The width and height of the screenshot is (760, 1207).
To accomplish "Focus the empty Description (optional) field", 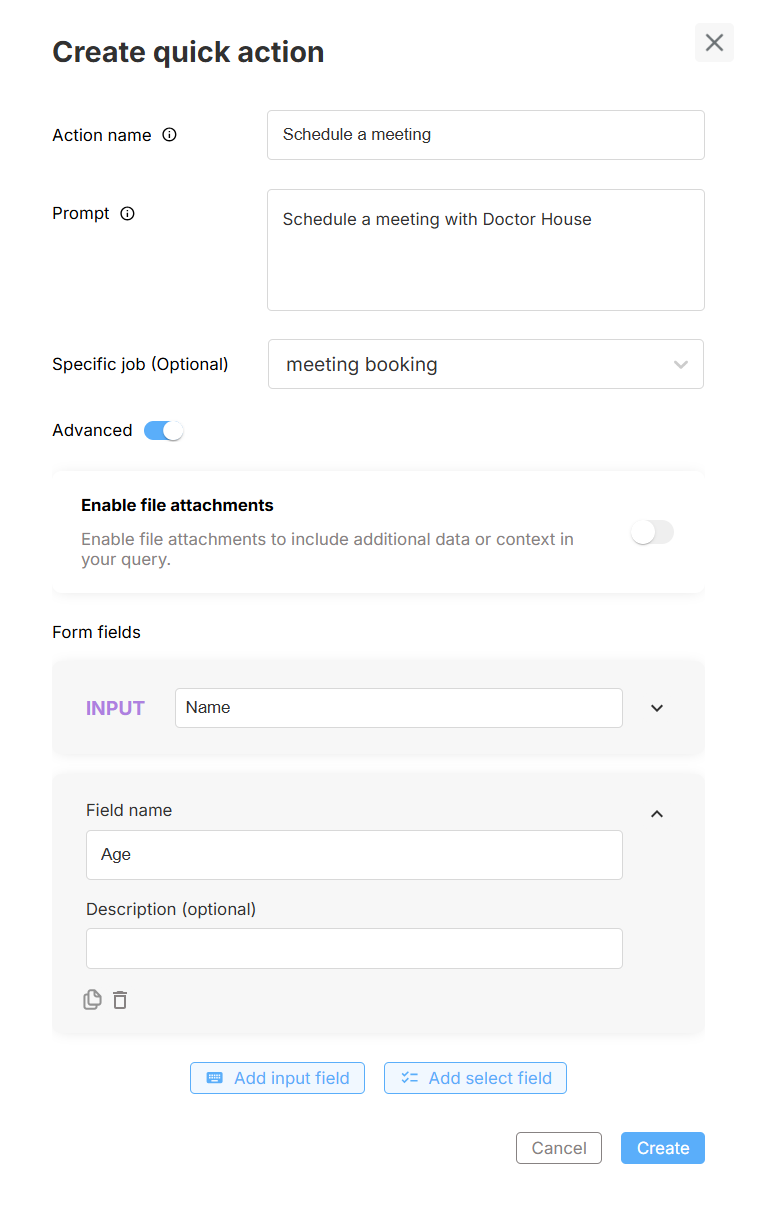I will [x=354, y=948].
